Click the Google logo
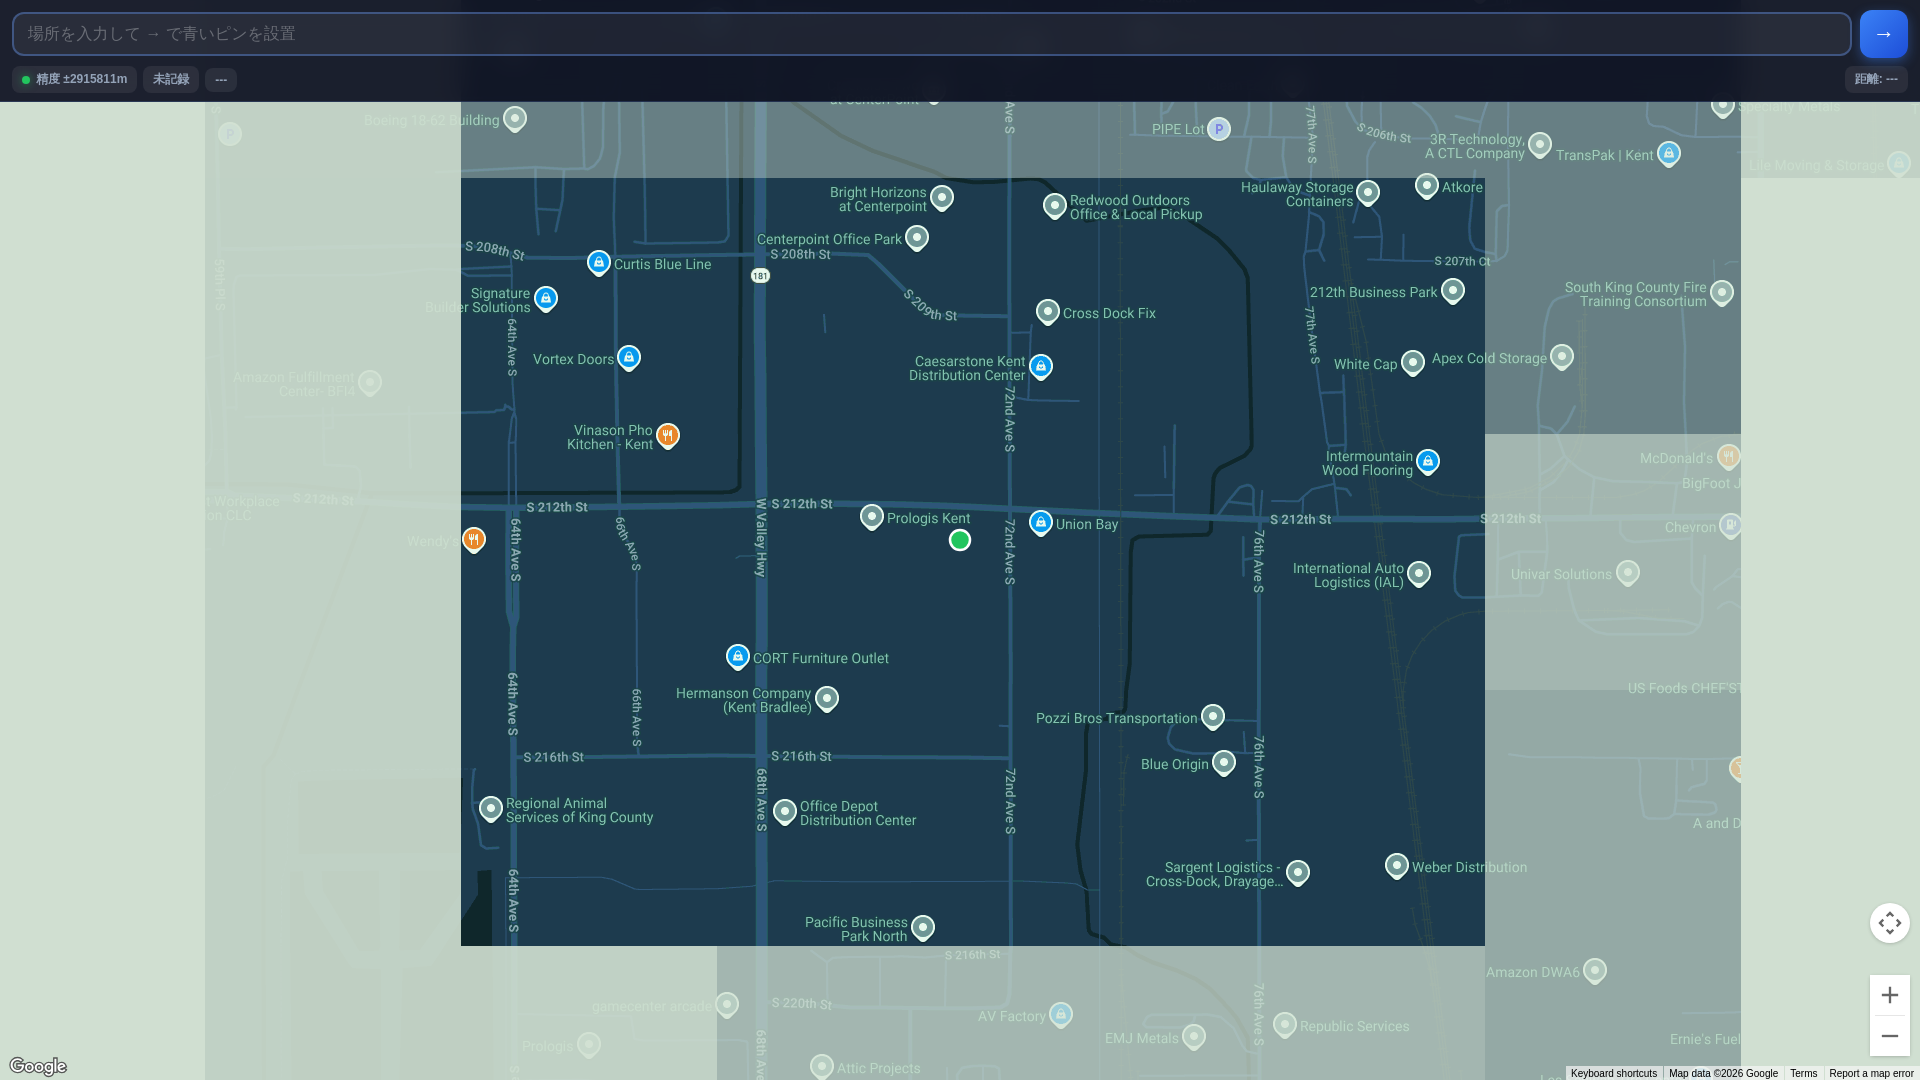The width and height of the screenshot is (1920, 1080). coord(38,1066)
